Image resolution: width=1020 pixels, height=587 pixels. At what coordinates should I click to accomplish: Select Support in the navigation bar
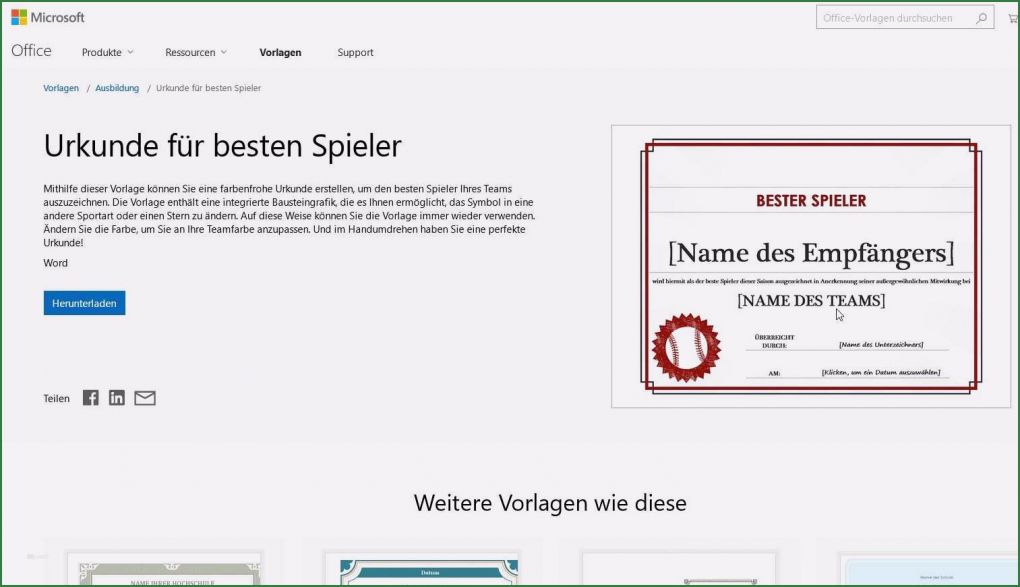[355, 52]
